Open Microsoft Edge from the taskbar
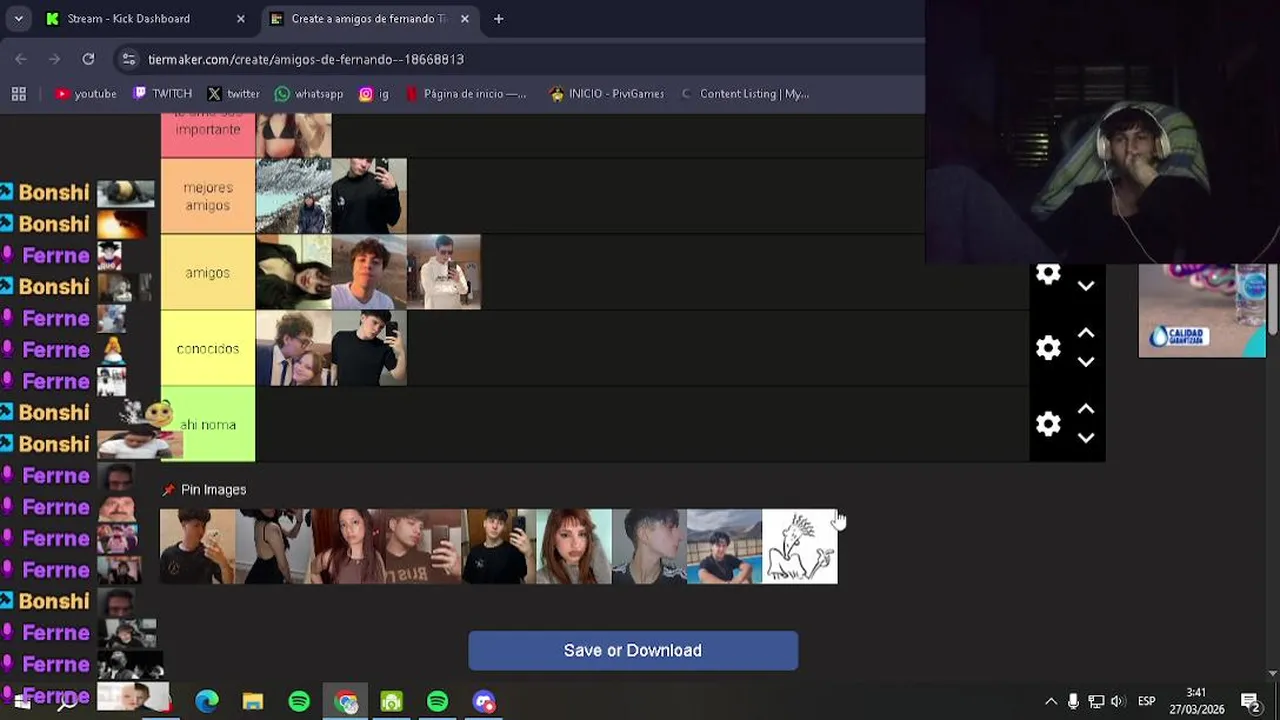 207,701
